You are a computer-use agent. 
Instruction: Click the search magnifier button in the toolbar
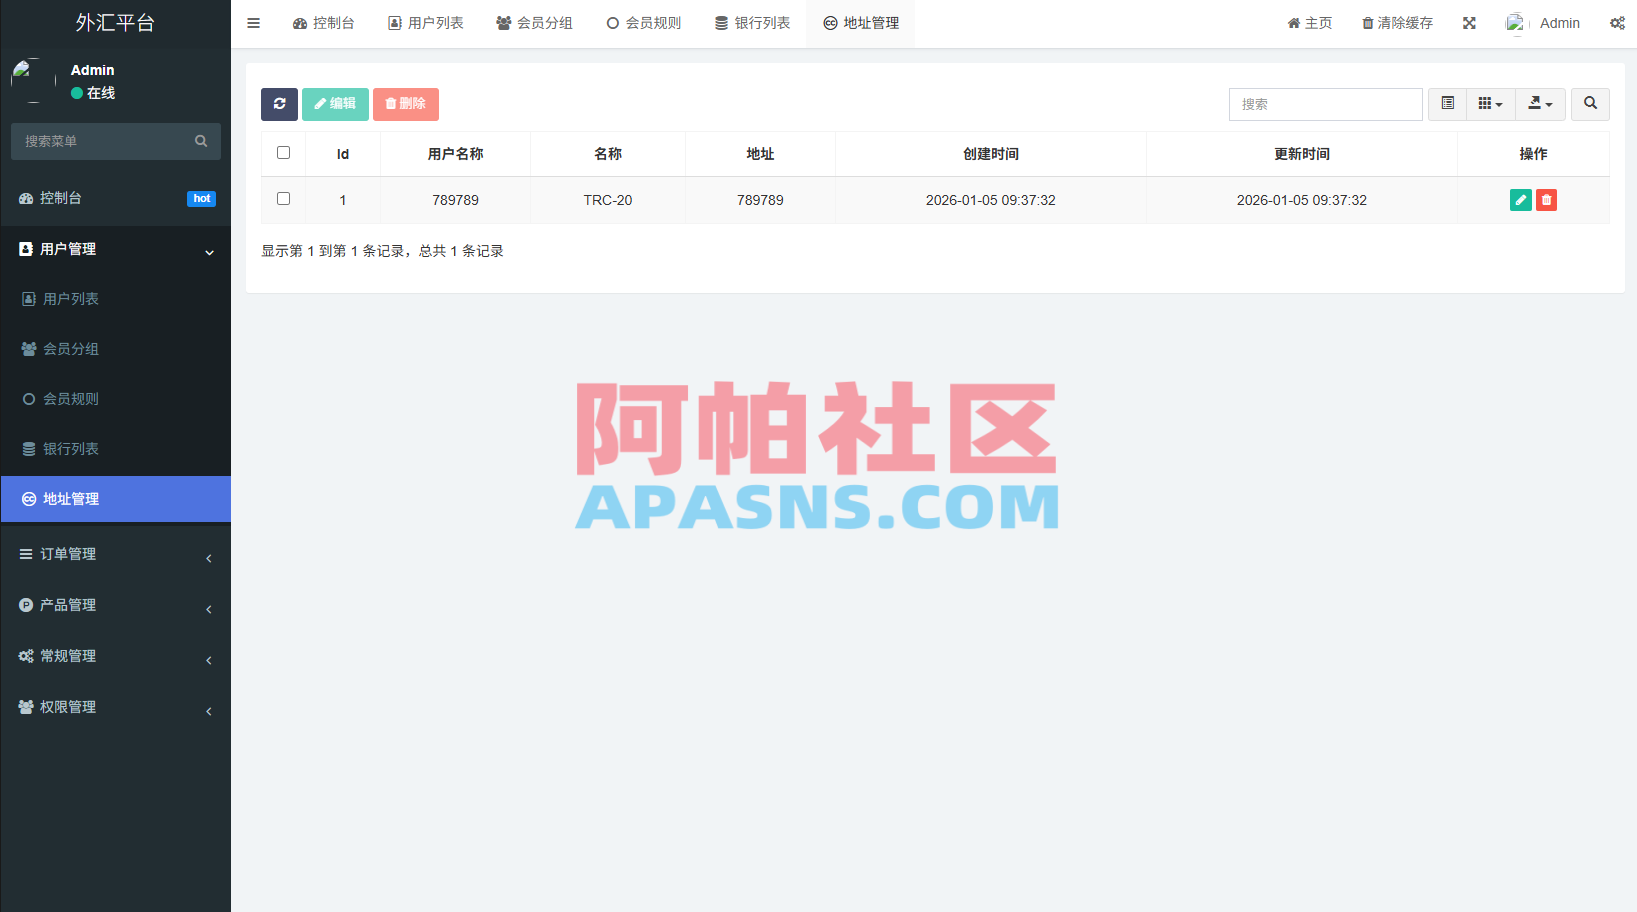(x=1590, y=104)
